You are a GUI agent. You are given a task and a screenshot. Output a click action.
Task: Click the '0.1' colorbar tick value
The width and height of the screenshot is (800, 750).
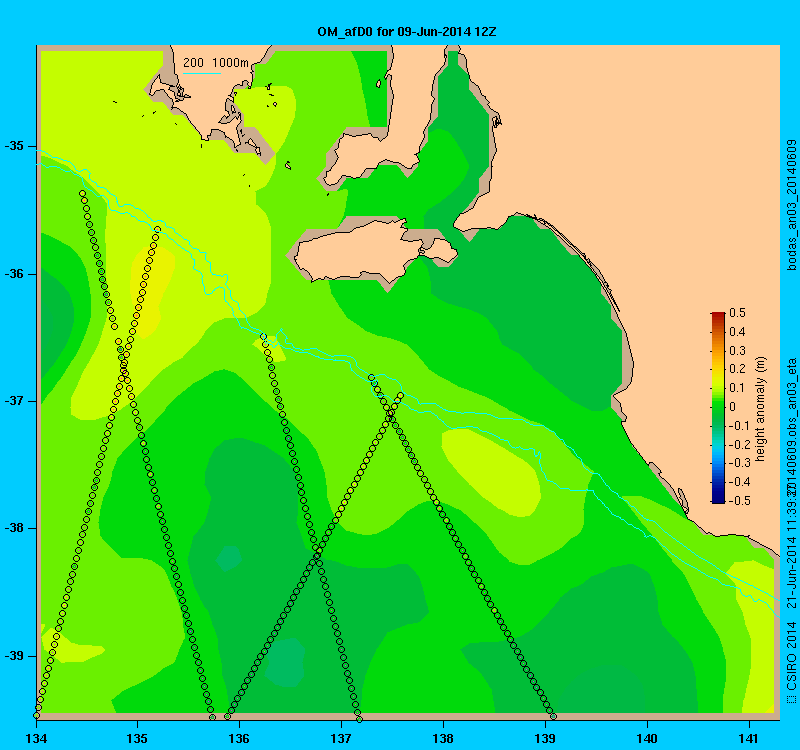[737, 388]
